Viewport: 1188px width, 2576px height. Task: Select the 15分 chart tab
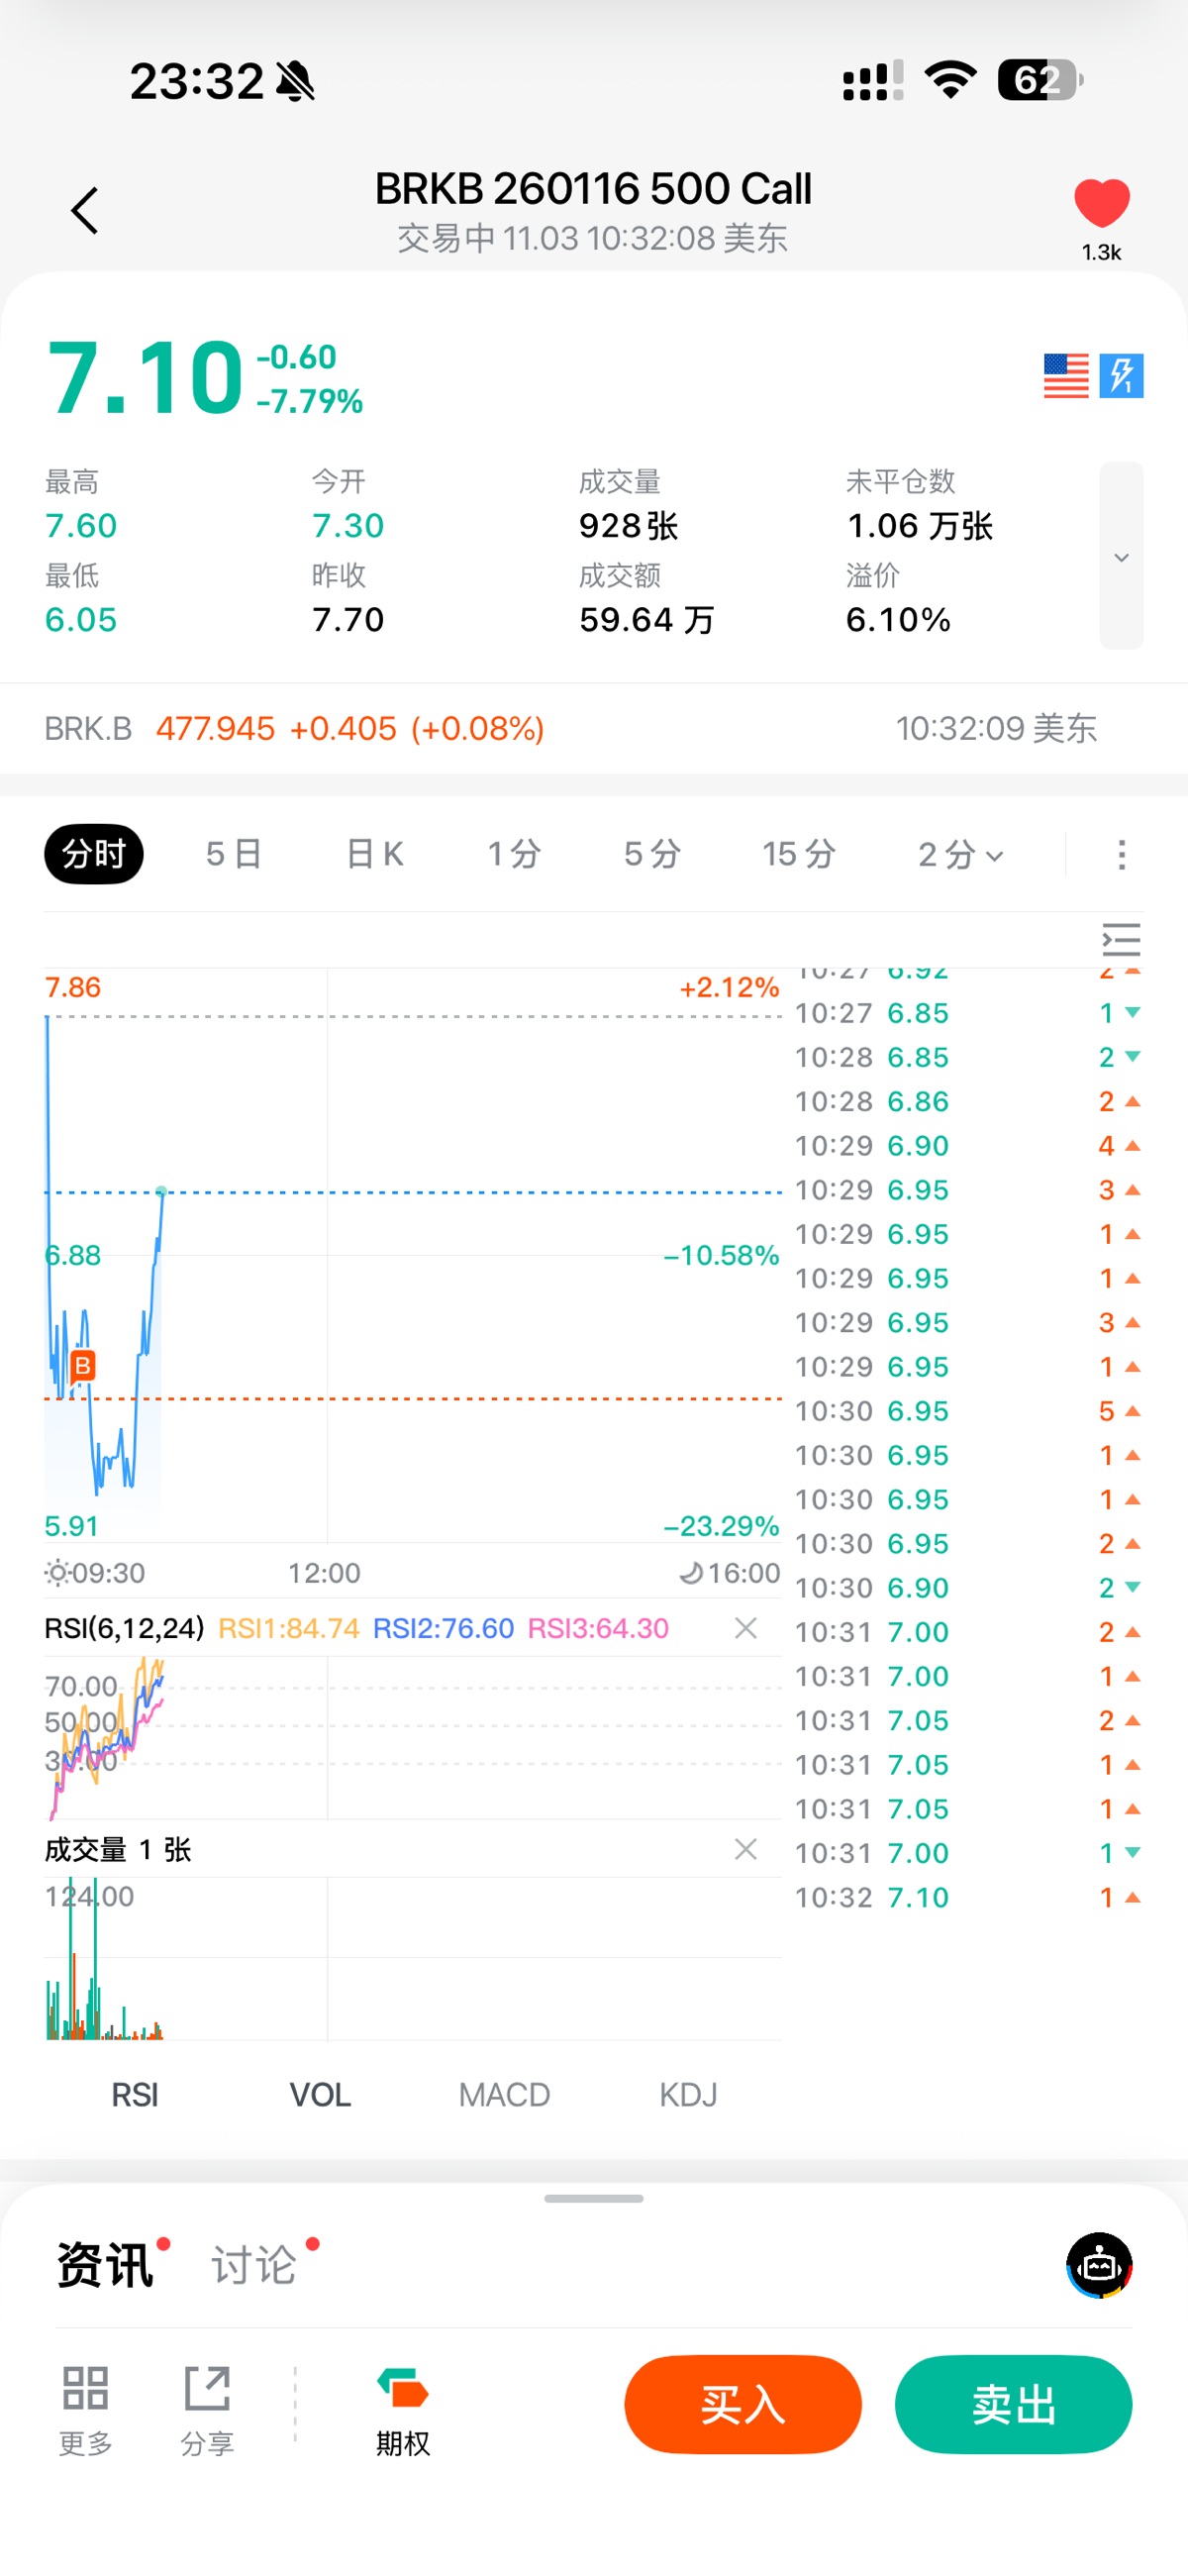coord(799,854)
